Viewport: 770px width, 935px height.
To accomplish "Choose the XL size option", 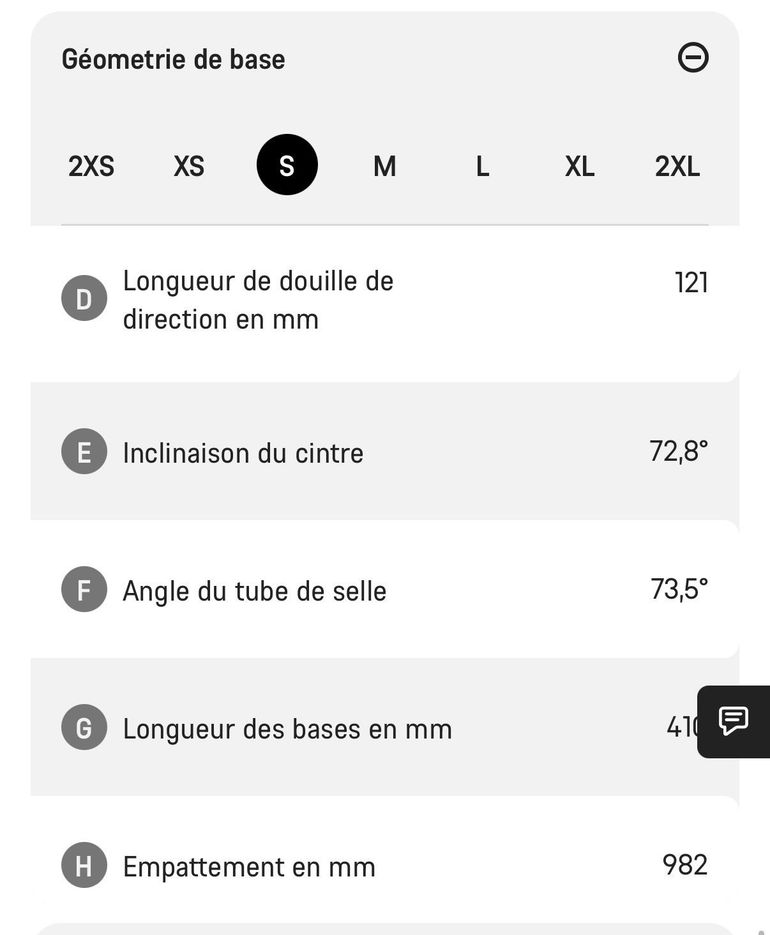I will pos(580,166).
